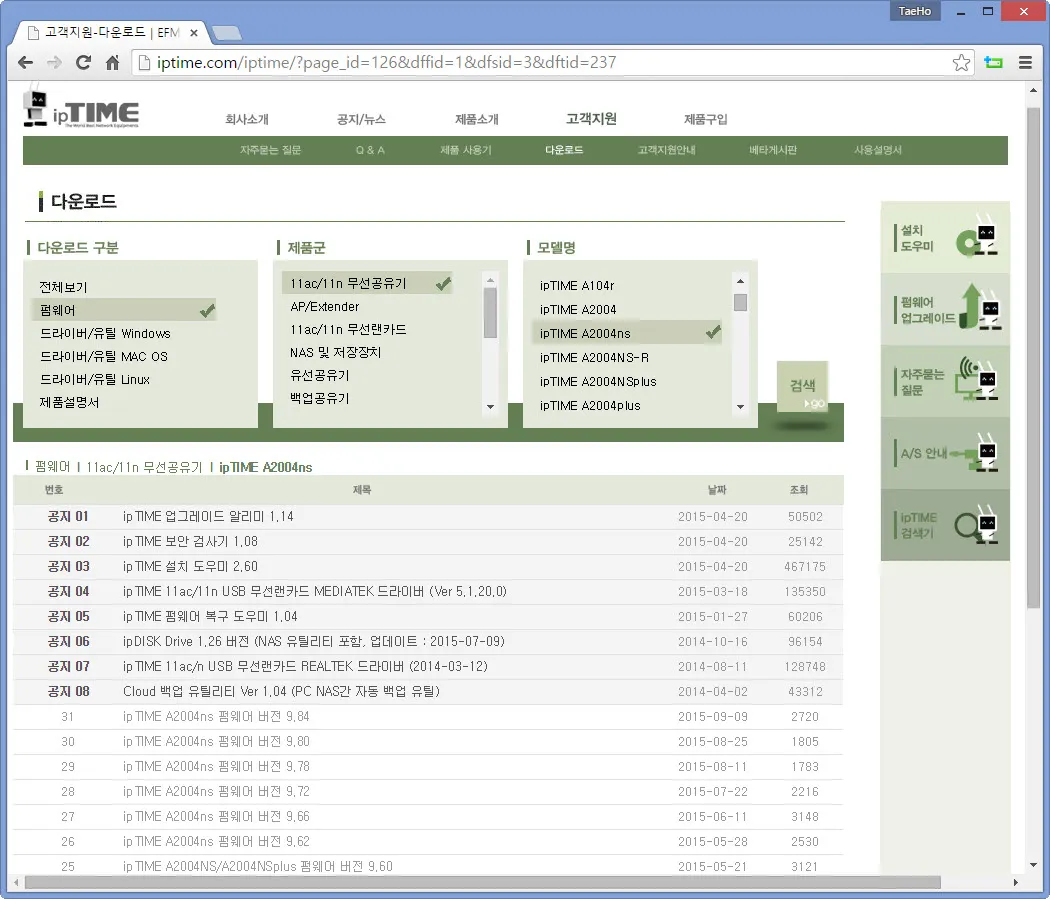Image resolution: width=1050 pixels, height=899 pixels.
Task: Open the Chrome menu via hamburger icon
Action: (1025, 62)
